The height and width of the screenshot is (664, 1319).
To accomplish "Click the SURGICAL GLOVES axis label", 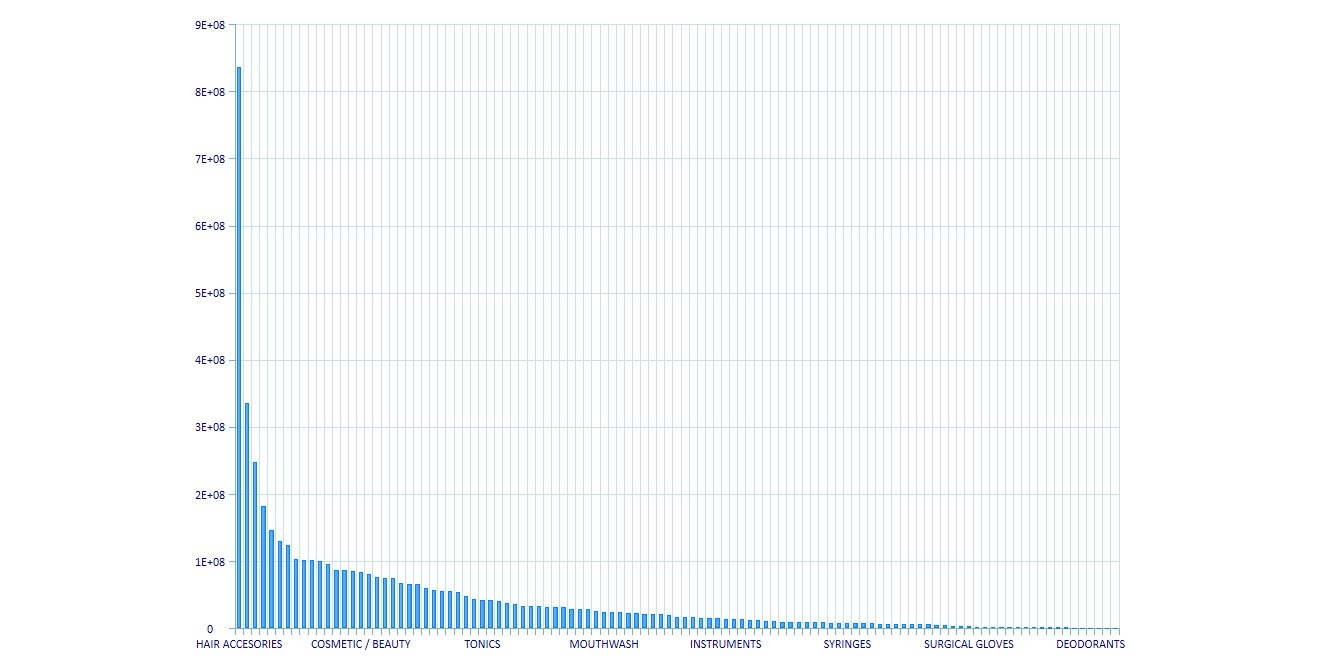I will [x=969, y=644].
